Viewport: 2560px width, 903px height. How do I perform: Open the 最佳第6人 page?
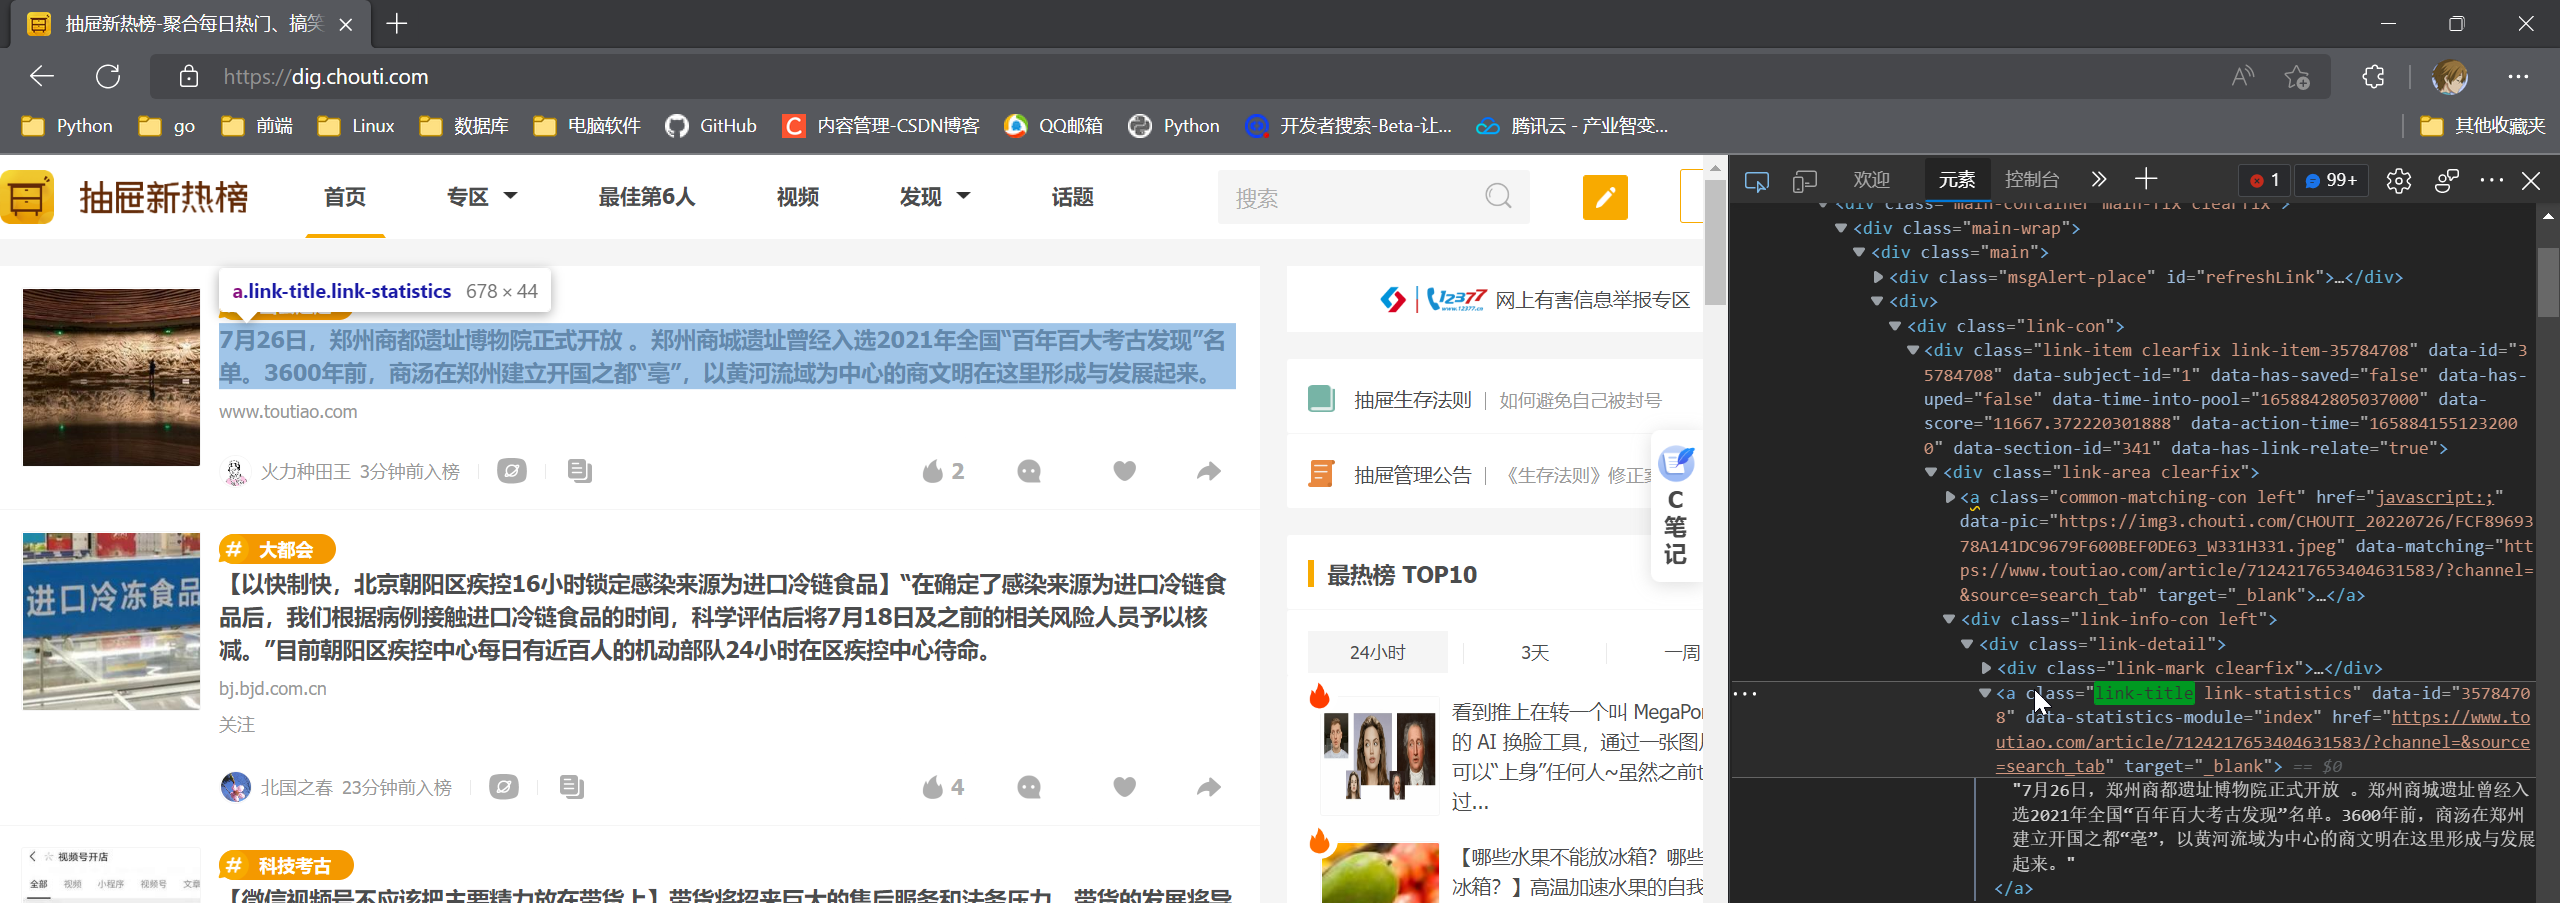click(646, 197)
